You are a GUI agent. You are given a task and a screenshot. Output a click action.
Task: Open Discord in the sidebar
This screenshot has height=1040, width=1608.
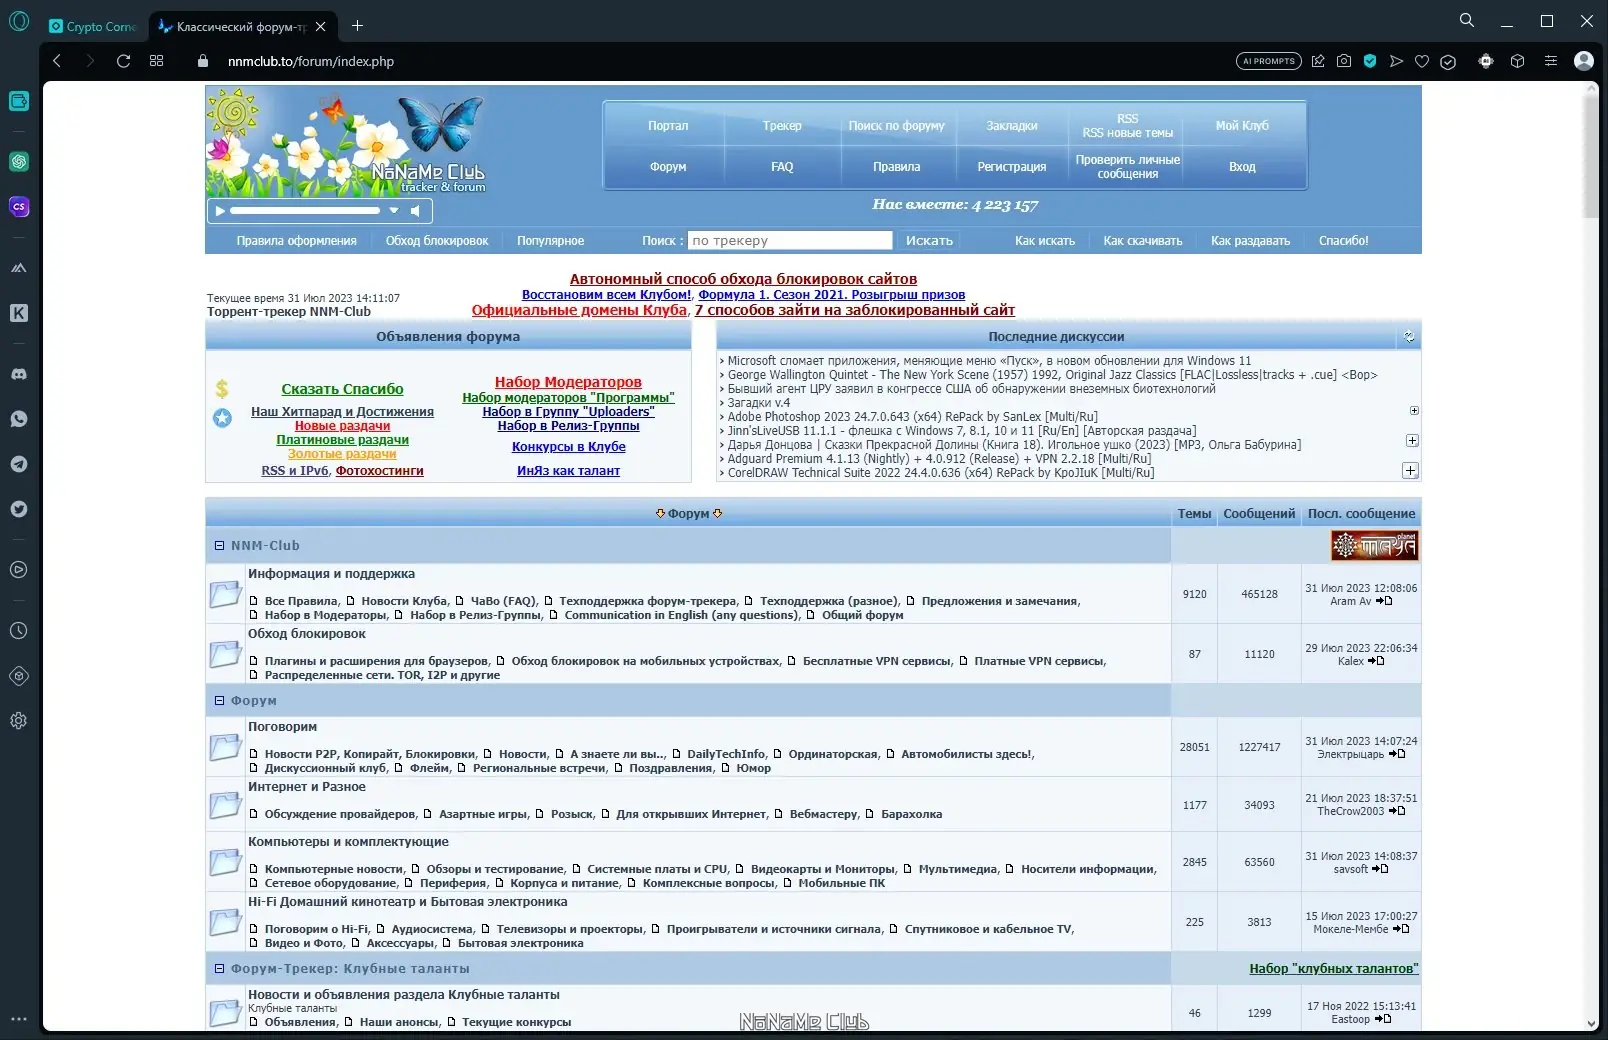(19, 374)
